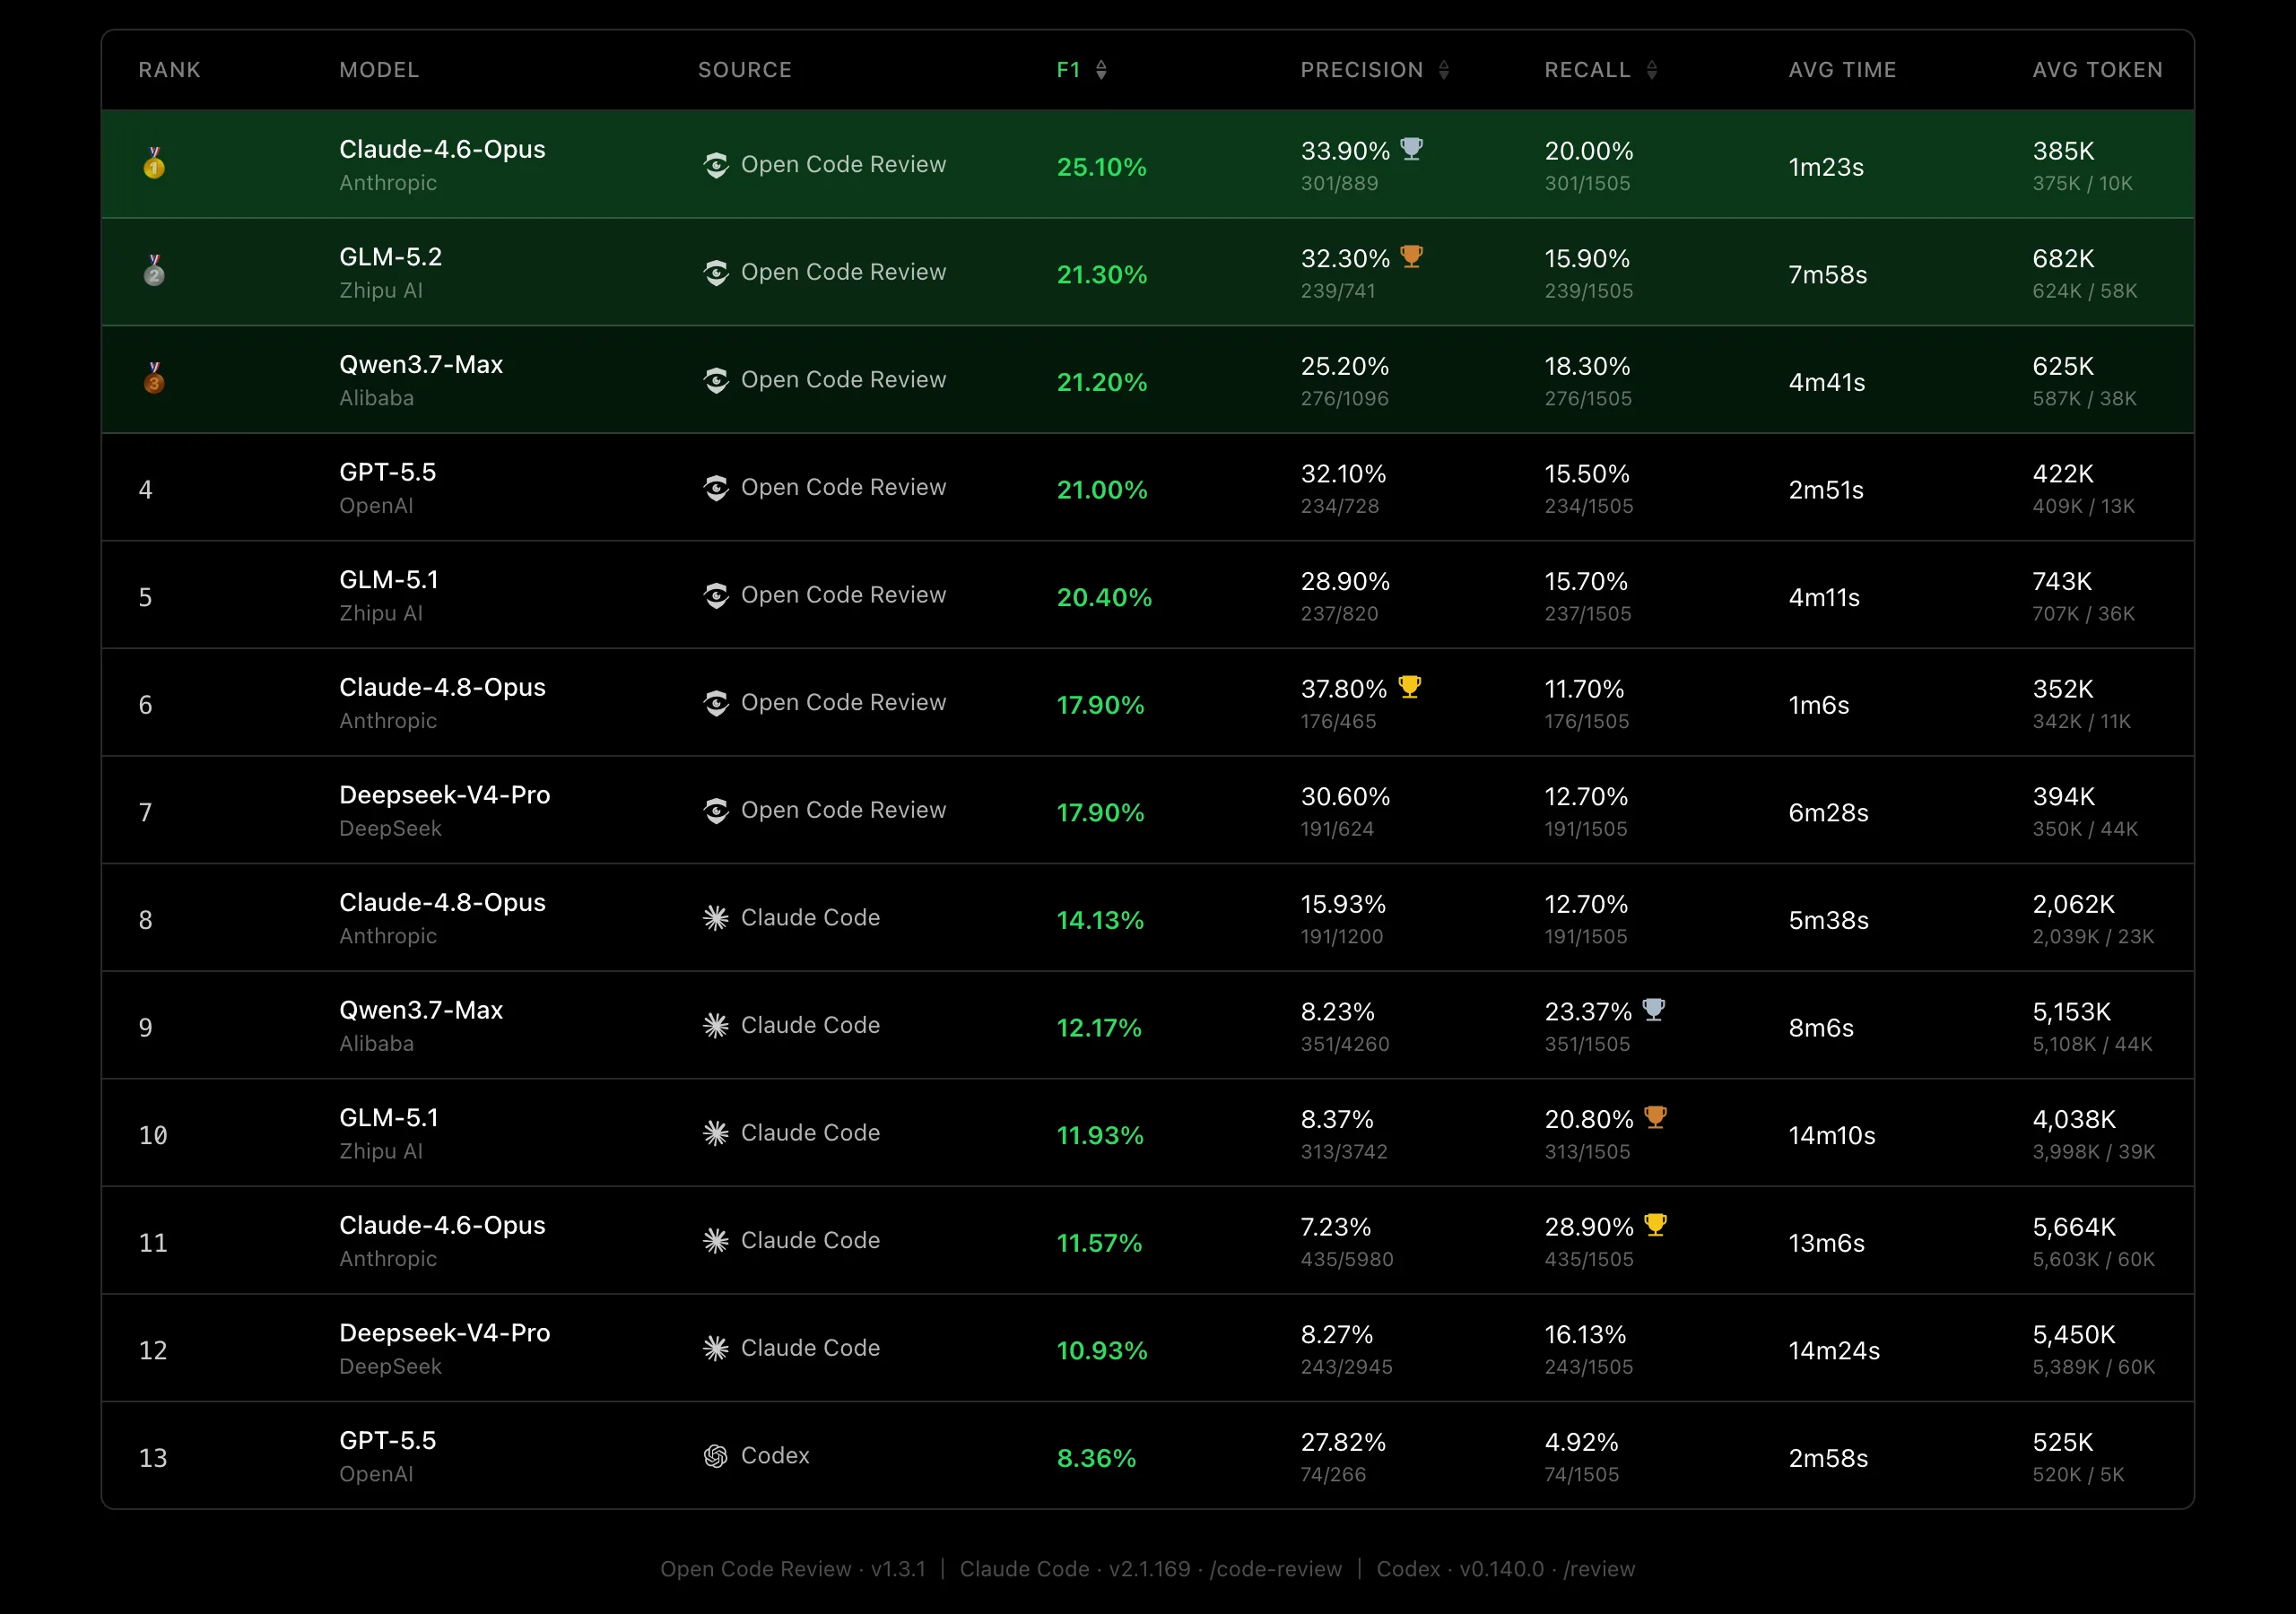Click the 74/1505 recall fraction
The height and width of the screenshot is (1614, 2296).
click(1581, 1475)
